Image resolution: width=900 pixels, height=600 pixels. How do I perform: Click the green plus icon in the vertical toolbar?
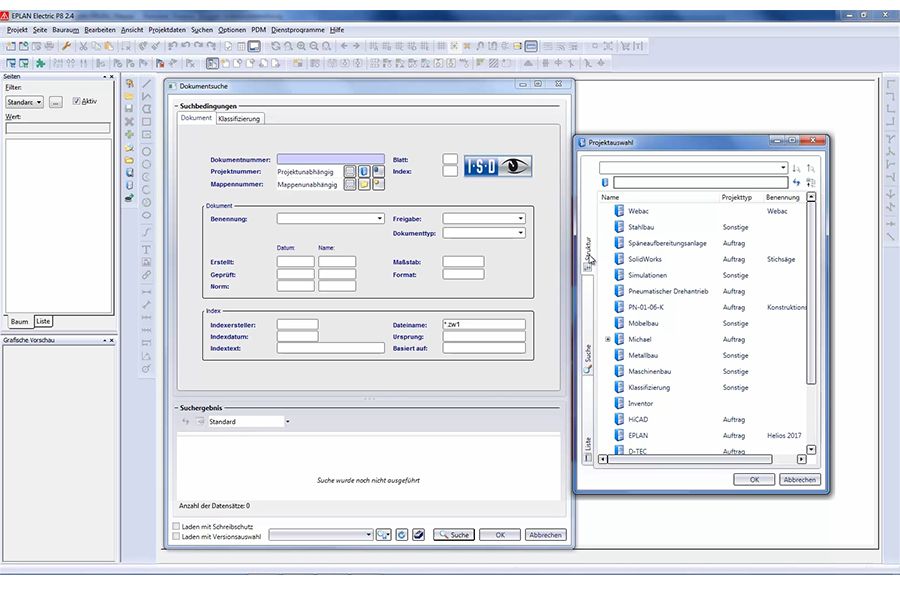129,134
